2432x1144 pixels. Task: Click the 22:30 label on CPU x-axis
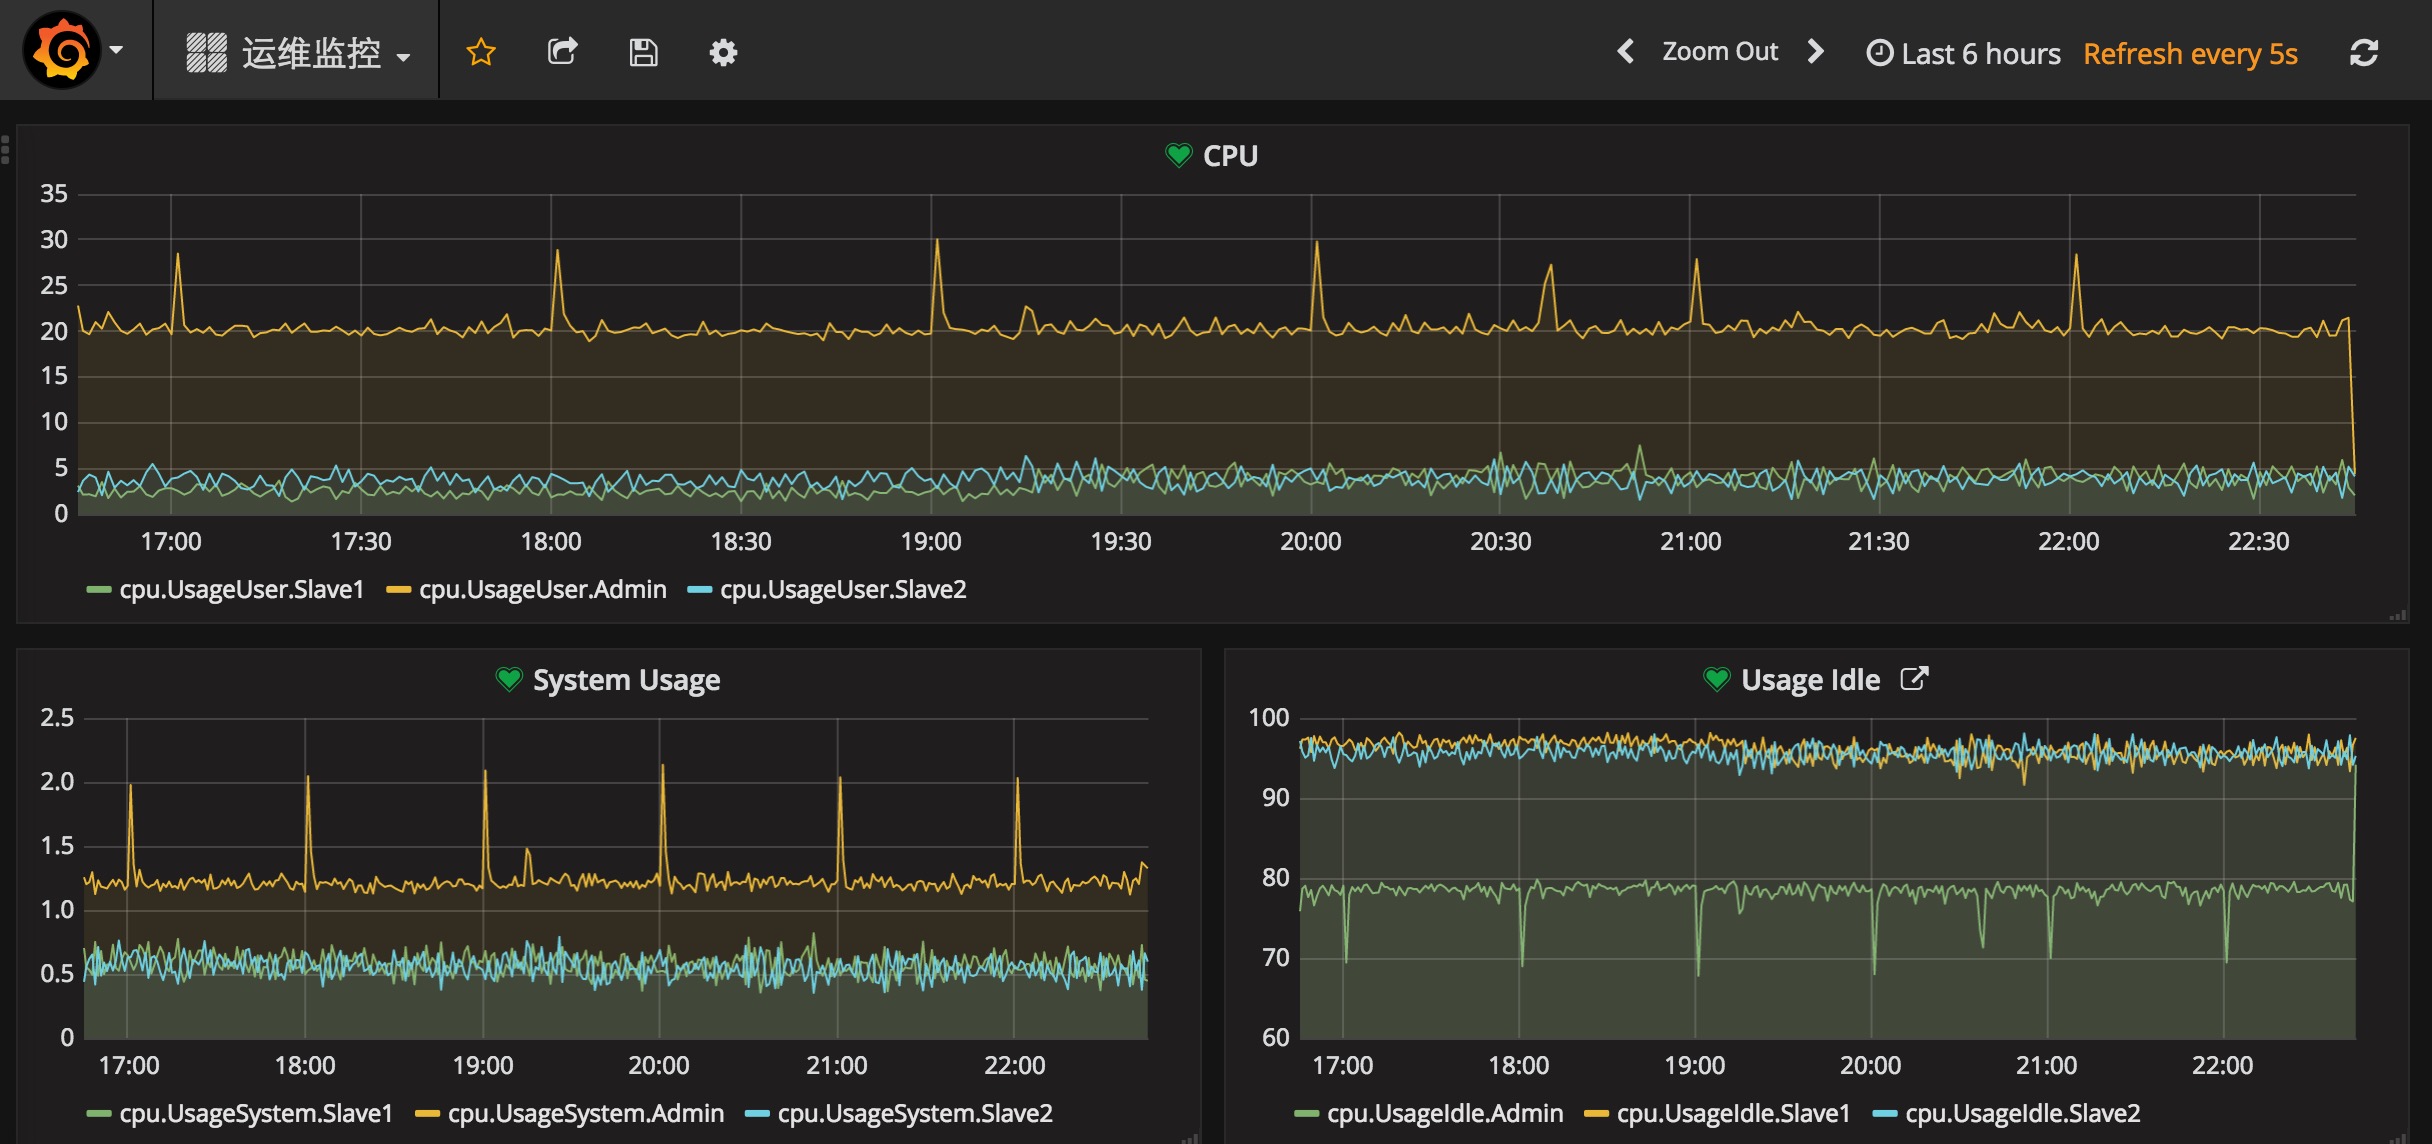pos(2258,542)
